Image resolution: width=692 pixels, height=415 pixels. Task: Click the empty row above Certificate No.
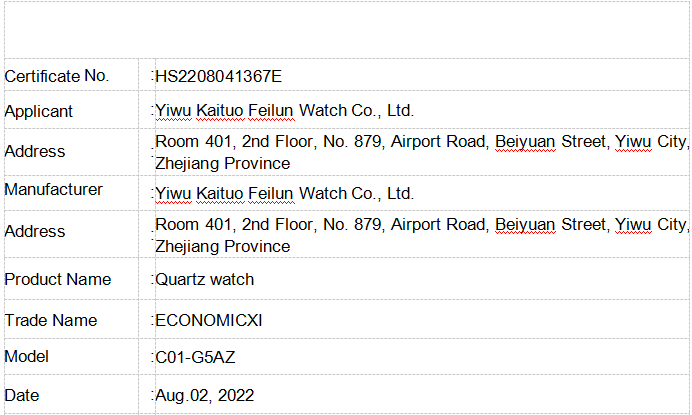click(x=345, y=30)
